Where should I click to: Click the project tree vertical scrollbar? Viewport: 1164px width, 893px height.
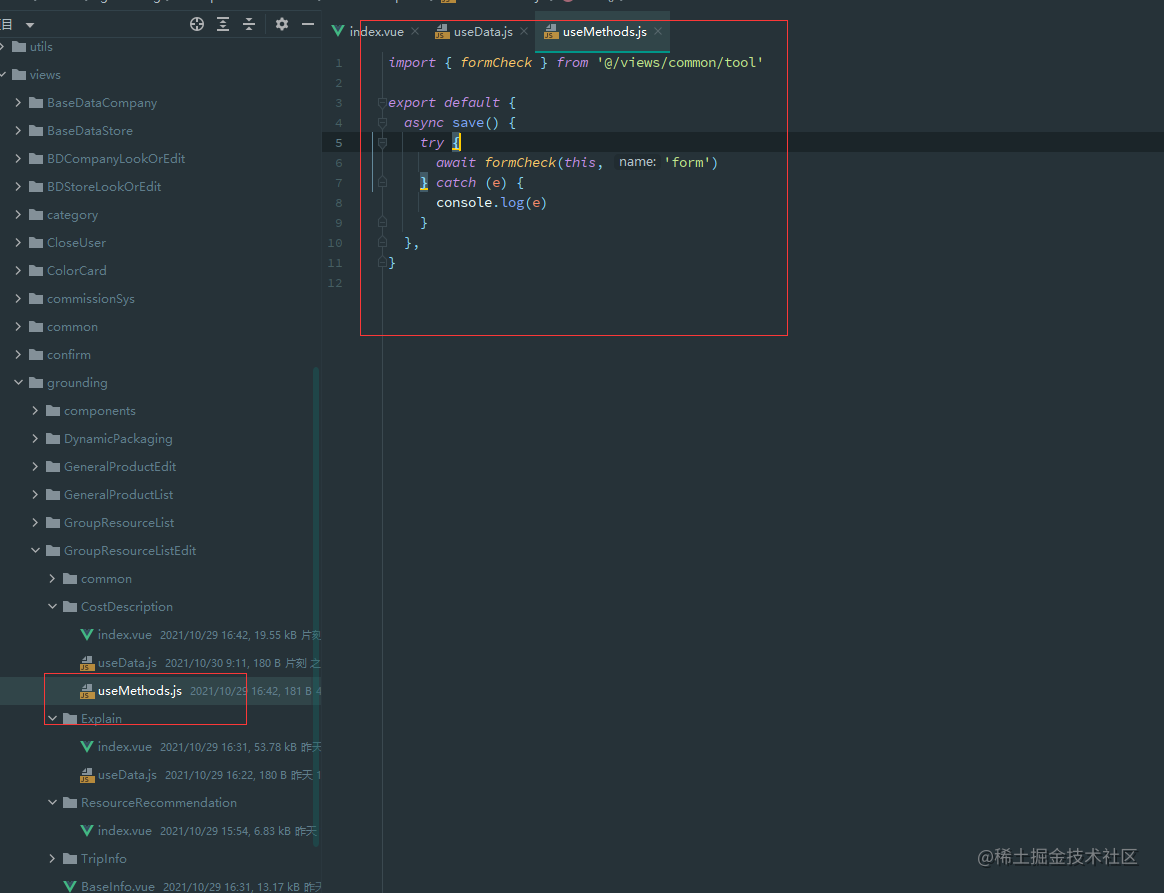click(x=317, y=600)
